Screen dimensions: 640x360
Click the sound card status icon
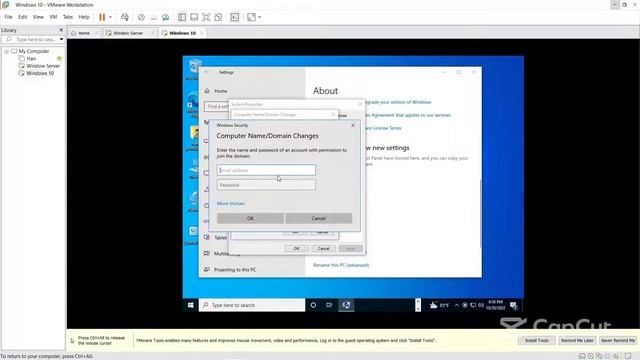coord(616,356)
